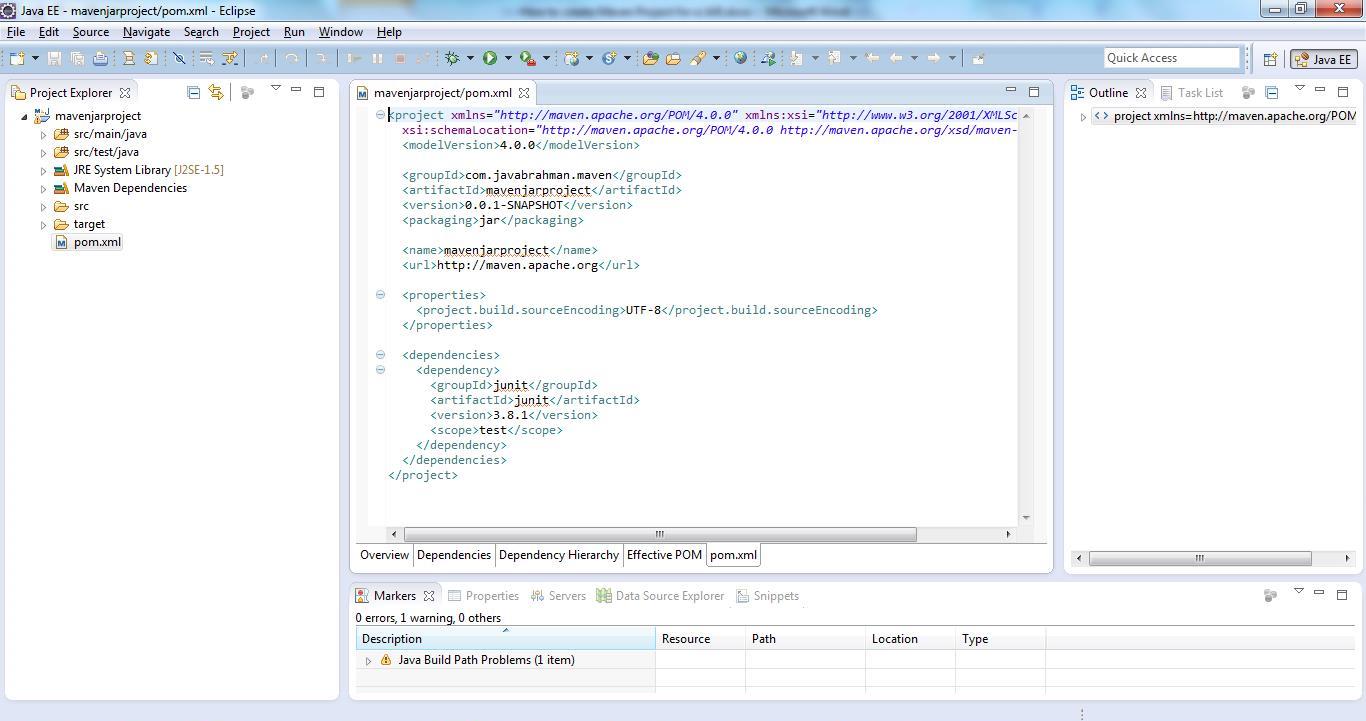
Task: Click Collapse All in Project Explorer
Action: pyautogui.click(x=193, y=92)
